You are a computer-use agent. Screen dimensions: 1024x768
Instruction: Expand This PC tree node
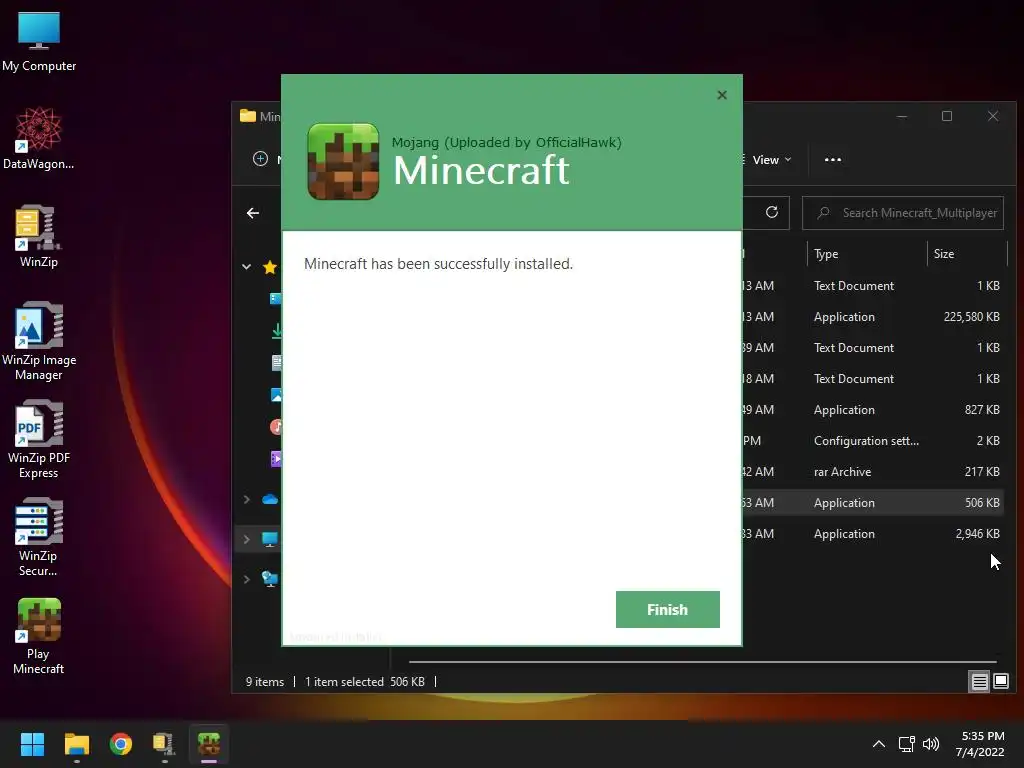click(x=246, y=539)
